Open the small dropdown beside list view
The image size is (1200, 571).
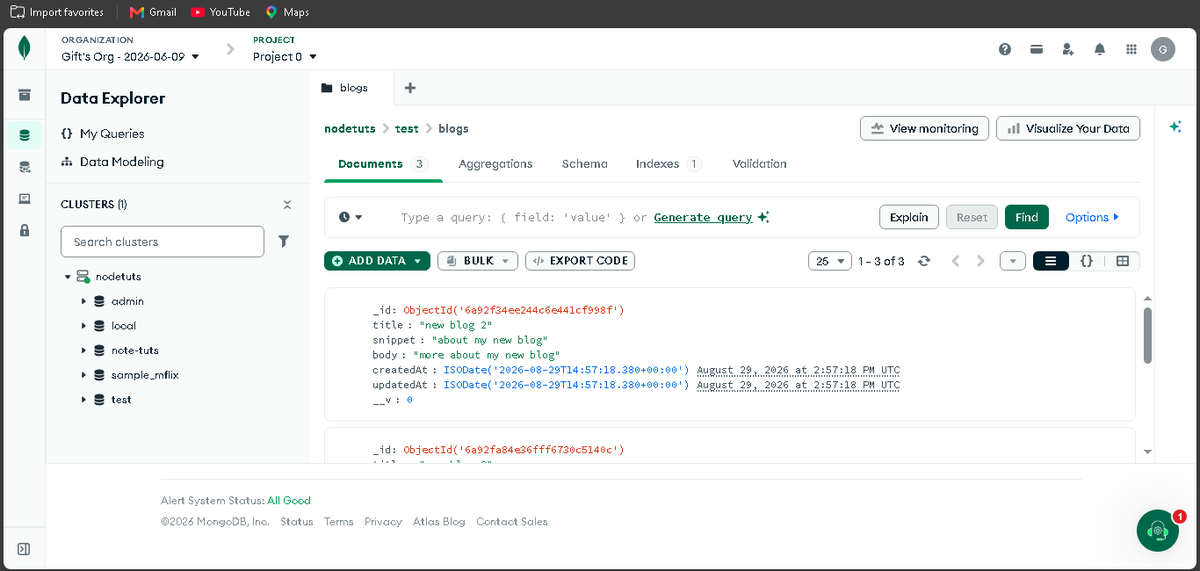[x=1012, y=261]
